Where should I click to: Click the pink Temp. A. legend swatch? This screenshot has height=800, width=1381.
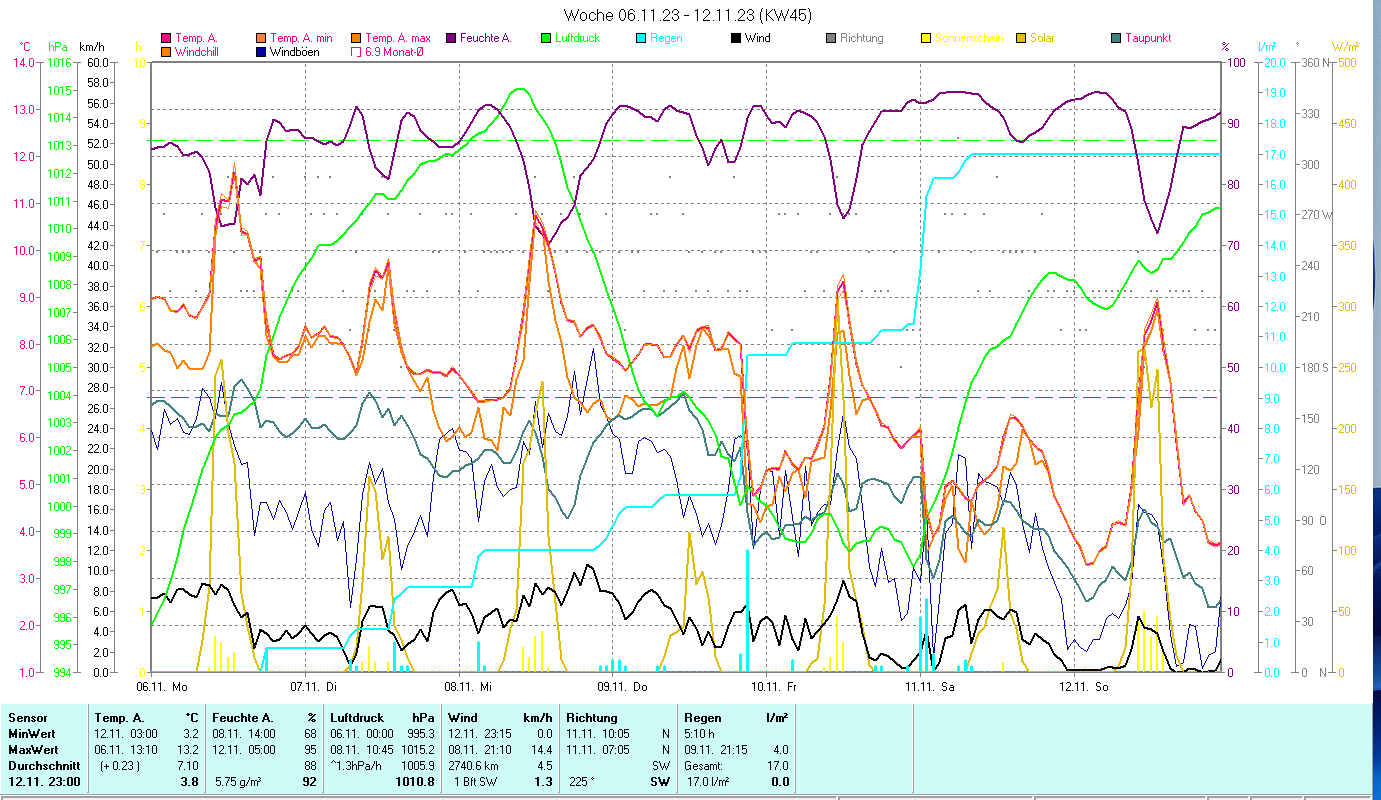click(x=166, y=38)
